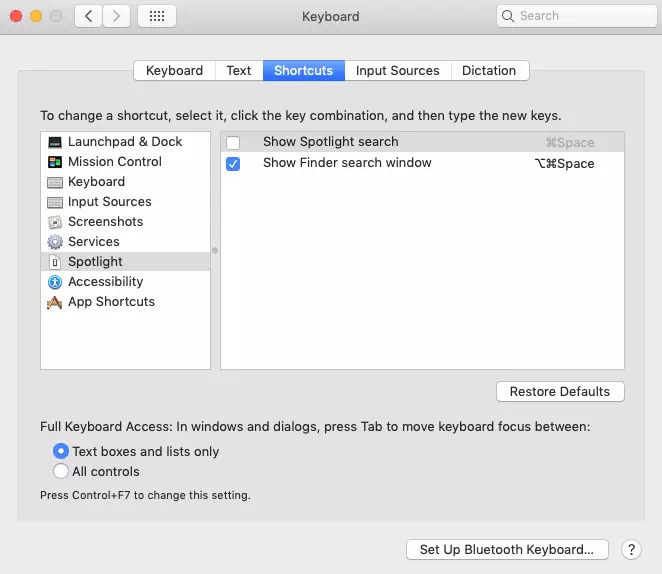This screenshot has height=574, width=662.
Task: Select the All controls radio button
Action: point(61,471)
